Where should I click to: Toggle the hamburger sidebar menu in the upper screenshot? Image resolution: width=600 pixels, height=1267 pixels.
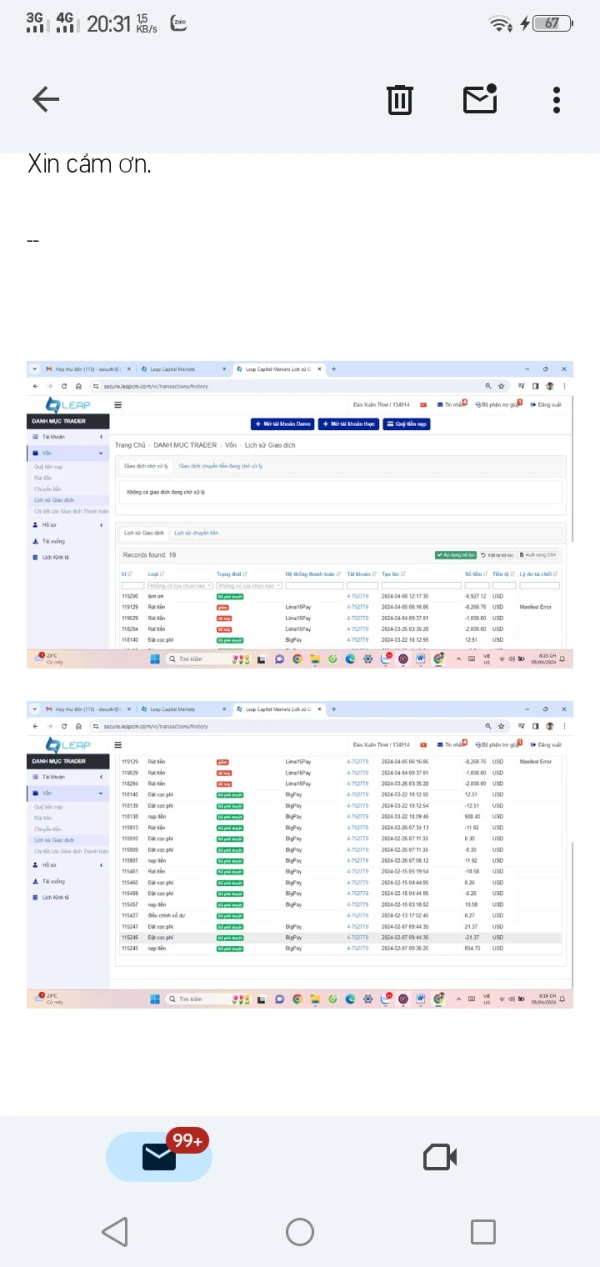pos(118,405)
